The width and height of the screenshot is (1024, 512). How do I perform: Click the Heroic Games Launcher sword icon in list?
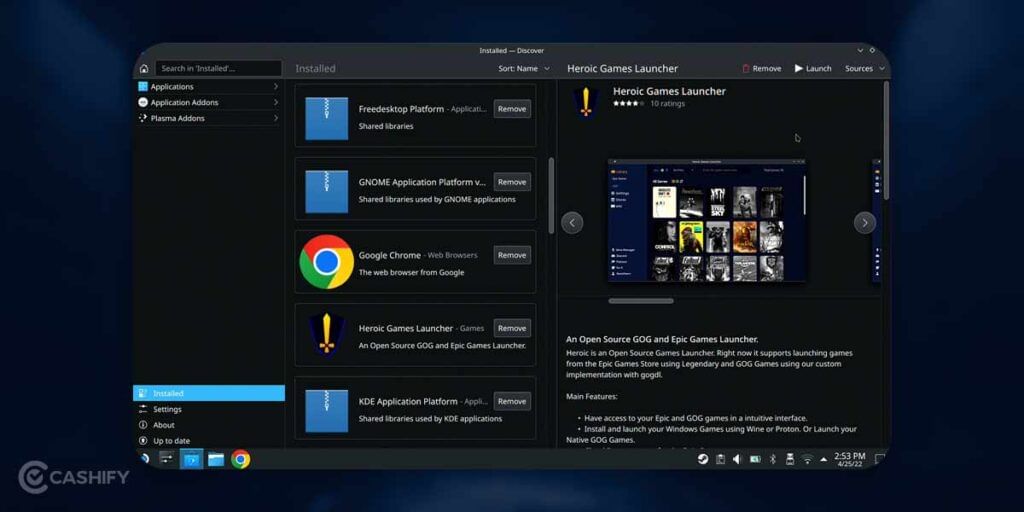click(327, 334)
